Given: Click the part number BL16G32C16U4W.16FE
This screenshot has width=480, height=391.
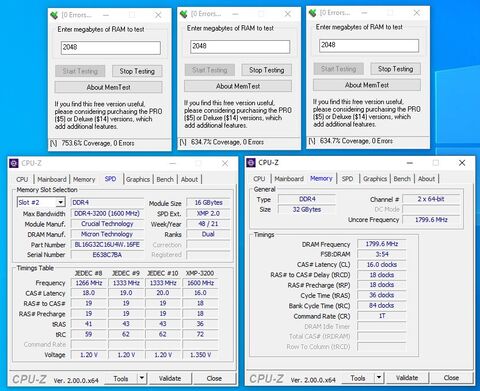Looking at the screenshot, I should pos(107,245).
